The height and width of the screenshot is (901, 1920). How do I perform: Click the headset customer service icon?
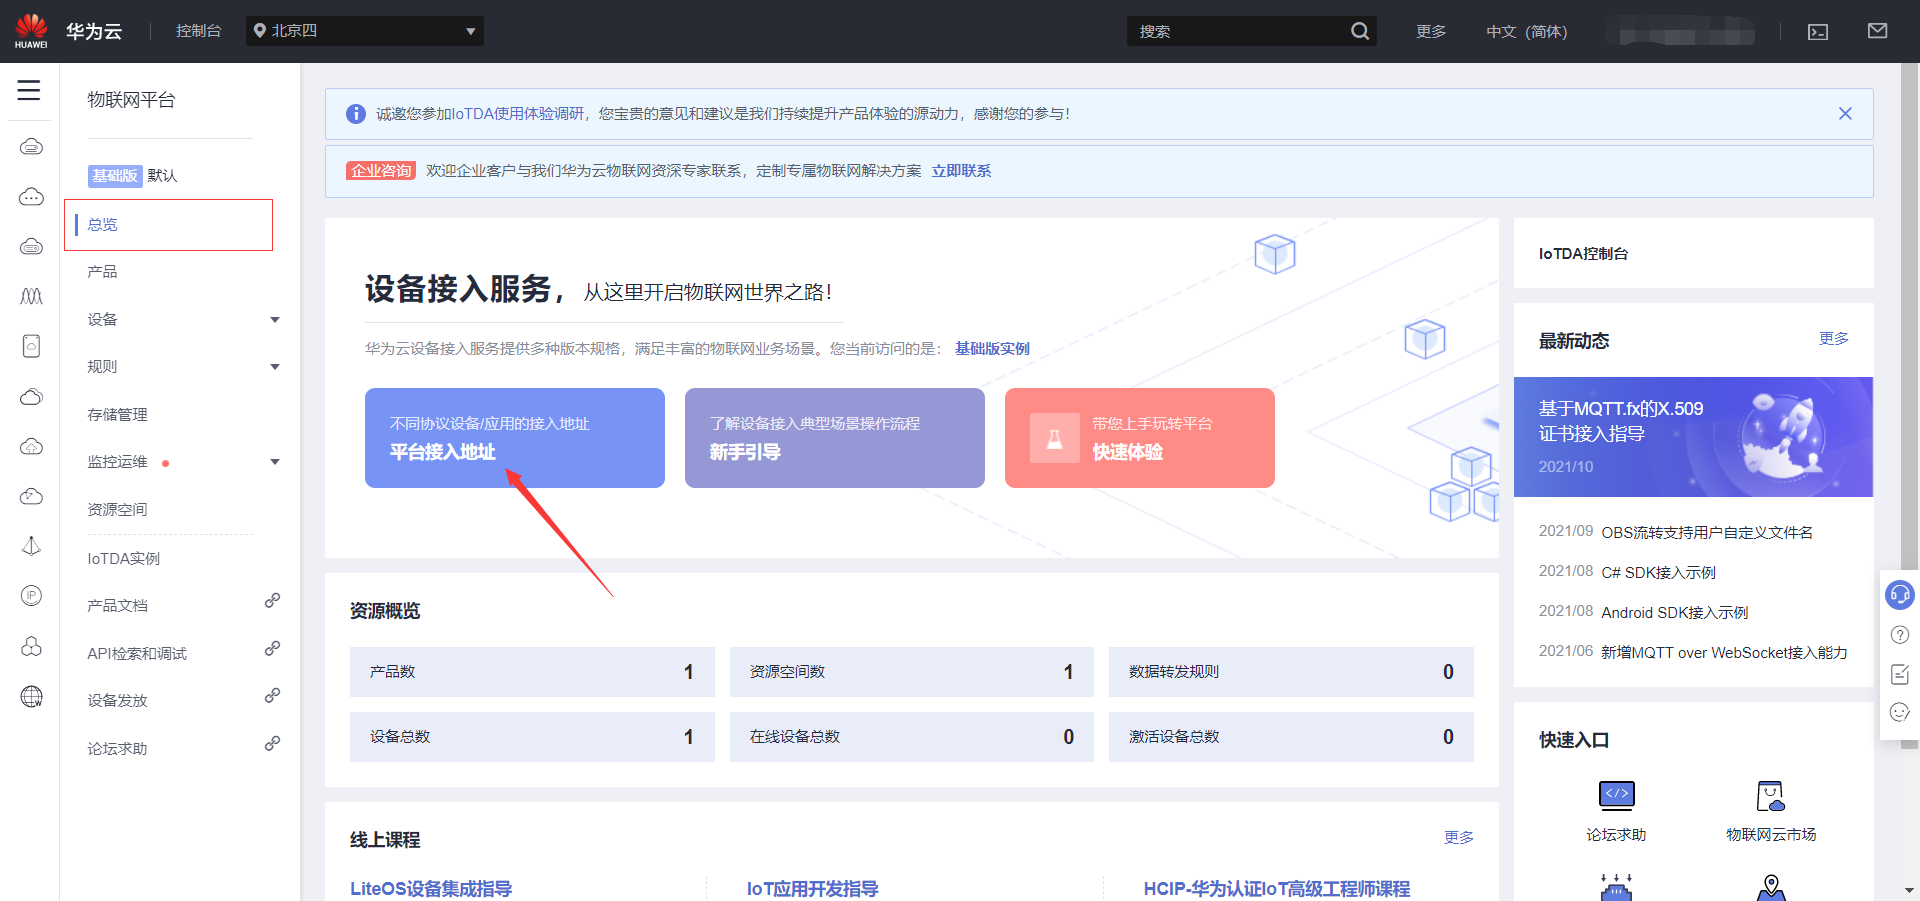tap(1900, 595)
